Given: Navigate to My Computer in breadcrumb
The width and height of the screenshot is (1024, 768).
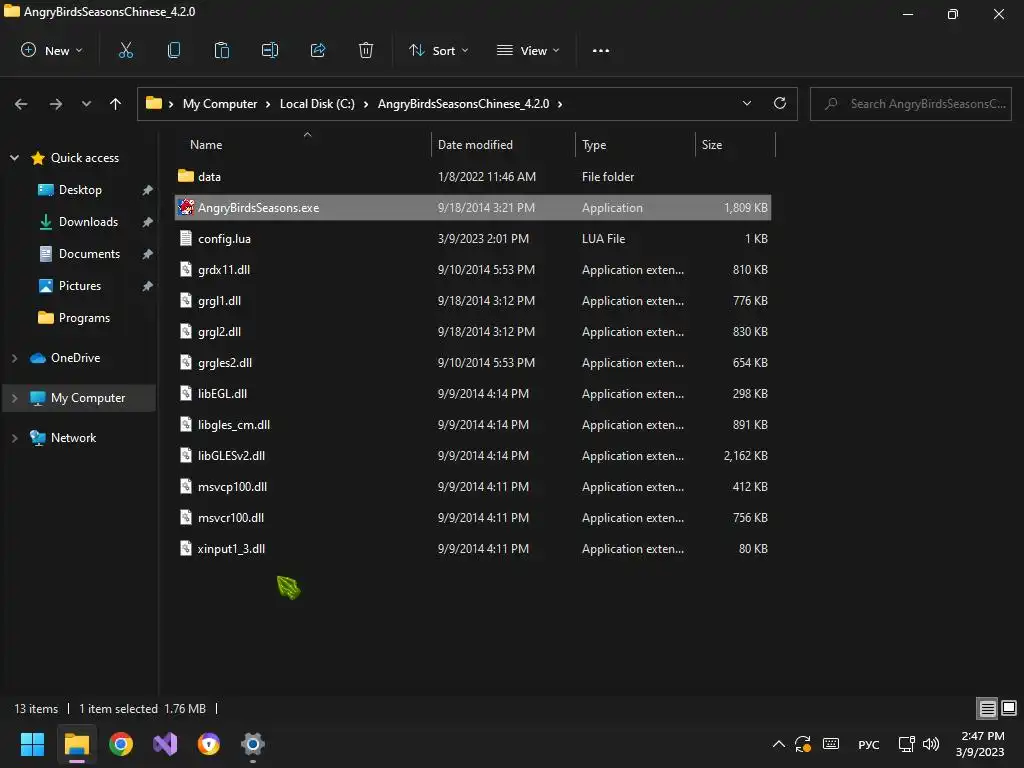Looking at the screenshot, I should click(x=220, y=104).
